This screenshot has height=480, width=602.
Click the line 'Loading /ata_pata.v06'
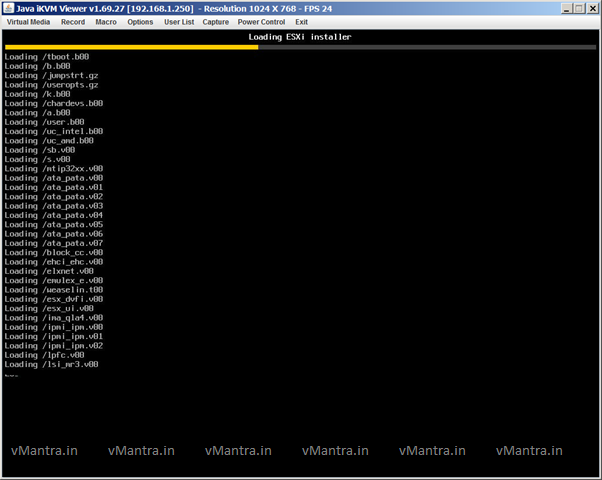tap(54, 234)
